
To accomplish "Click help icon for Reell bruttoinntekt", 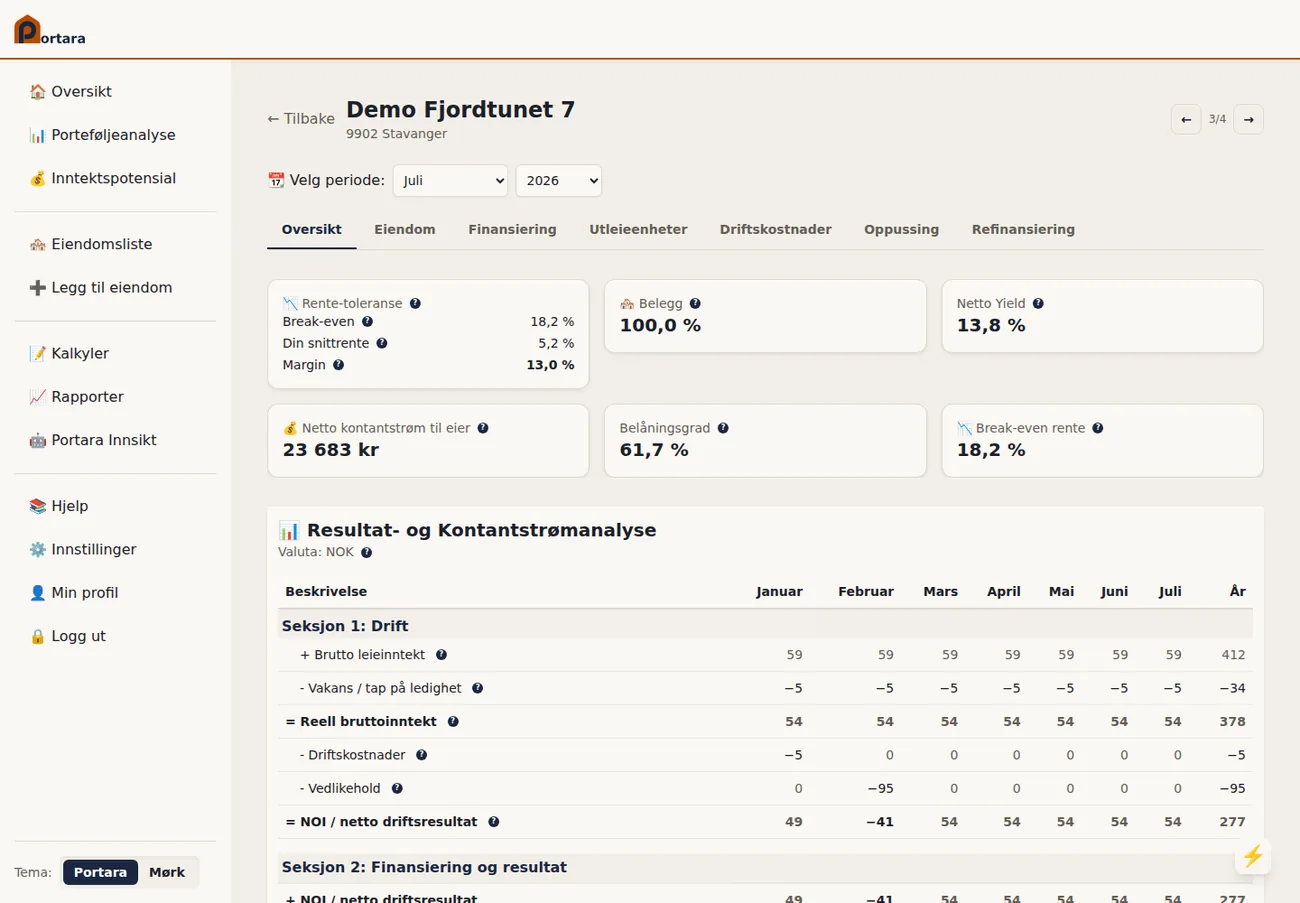I will (x=453, y=721).
